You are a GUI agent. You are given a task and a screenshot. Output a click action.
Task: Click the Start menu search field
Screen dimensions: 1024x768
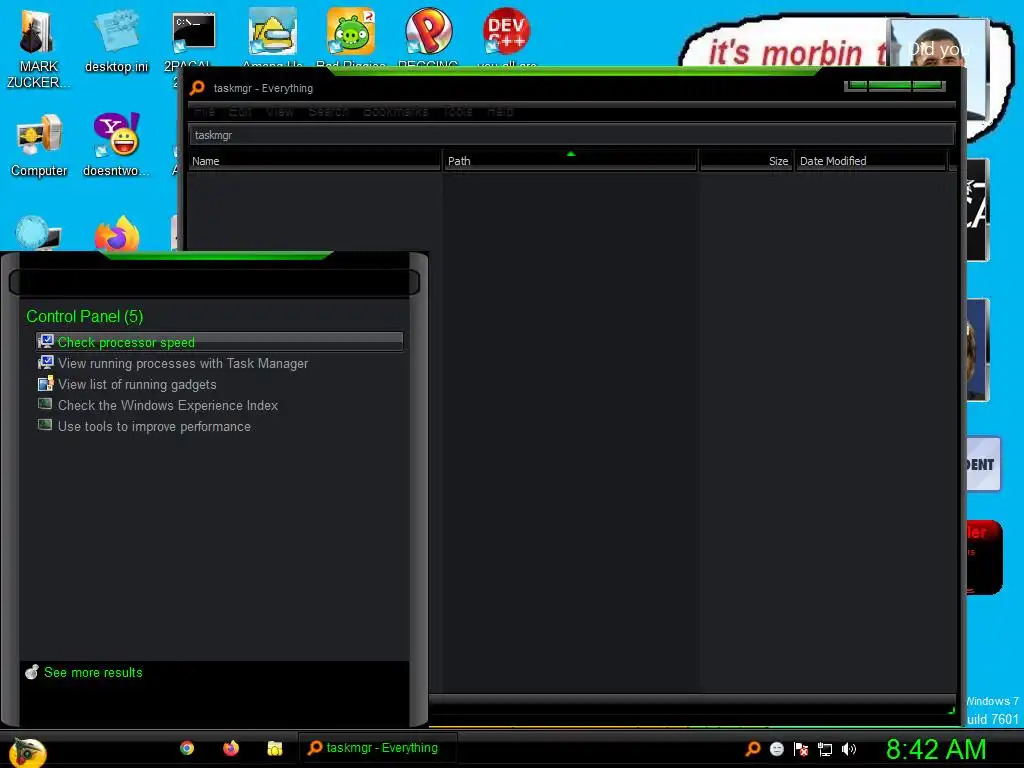pos(214,282)
